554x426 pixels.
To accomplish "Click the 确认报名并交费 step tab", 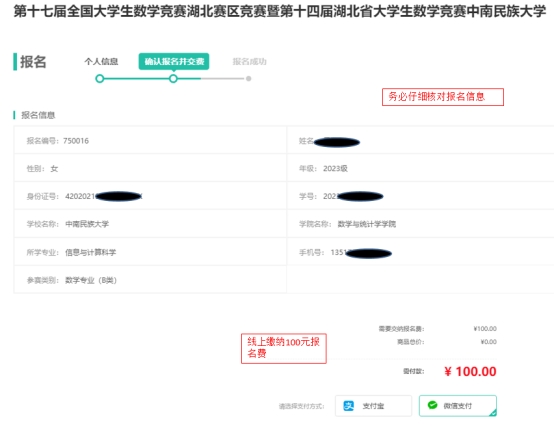I will click(x=174, y=61).
